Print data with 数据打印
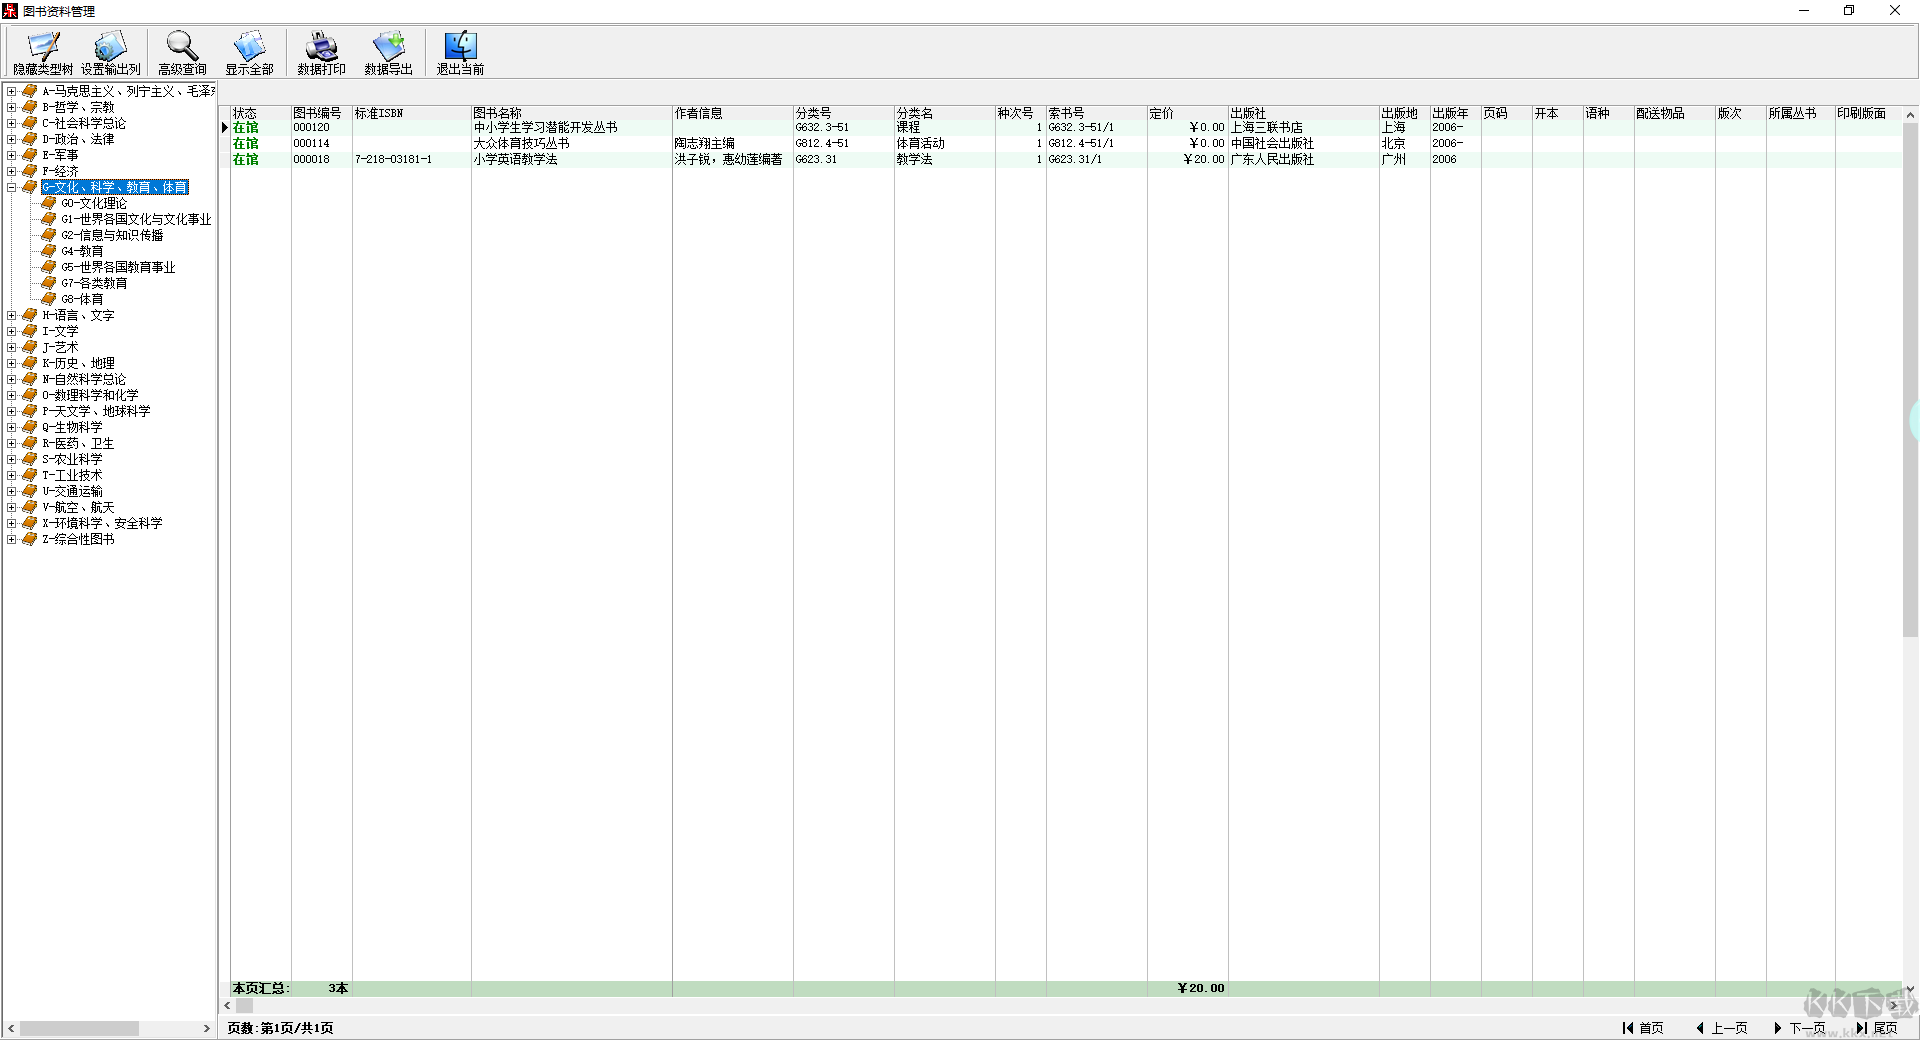The image size is (1920, 1040). coord(321,53)
